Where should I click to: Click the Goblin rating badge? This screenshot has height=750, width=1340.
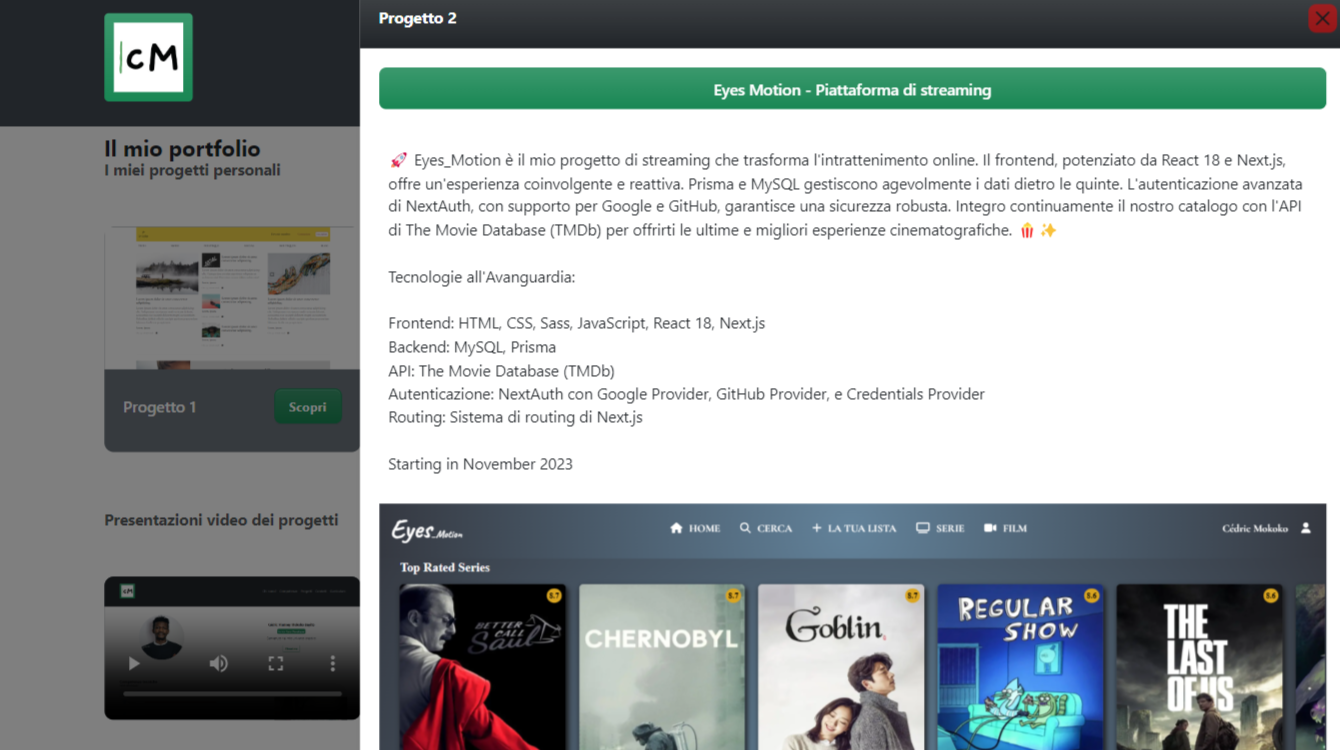(912, 596)
